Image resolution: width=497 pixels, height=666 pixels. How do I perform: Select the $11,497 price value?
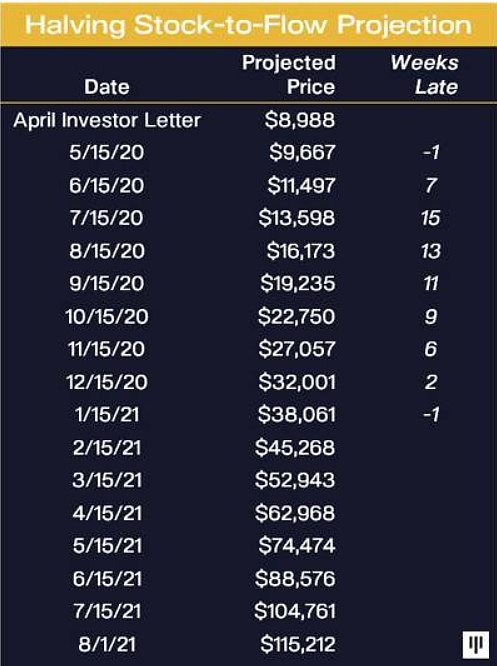(301, 186)
